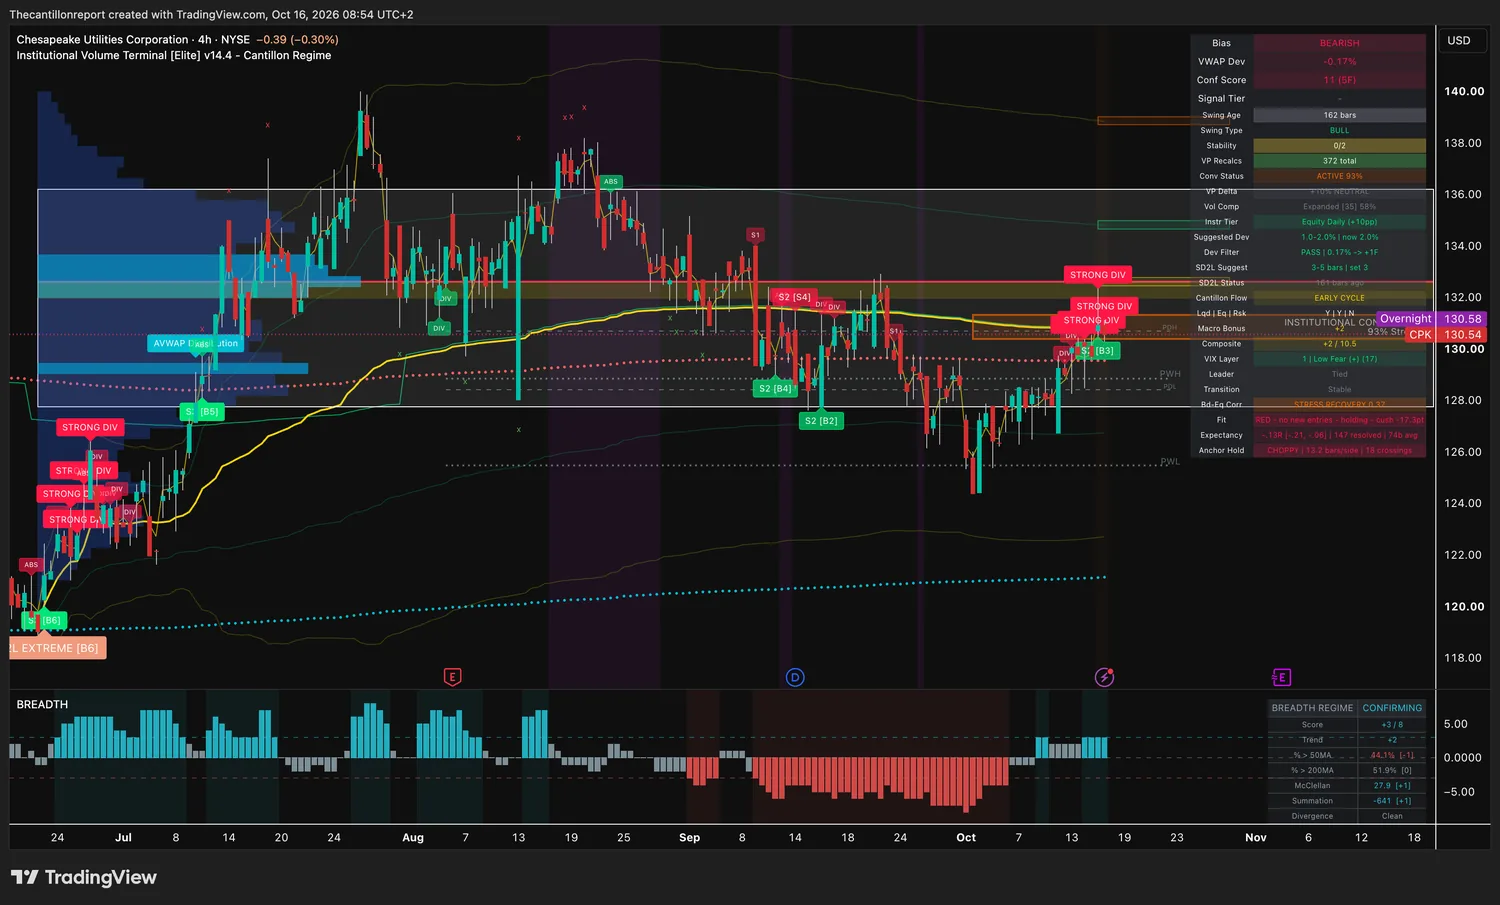Viewport: 1500px width, 905px height.
Task: Click the TradingView logo
Action: tap(84, 877)
